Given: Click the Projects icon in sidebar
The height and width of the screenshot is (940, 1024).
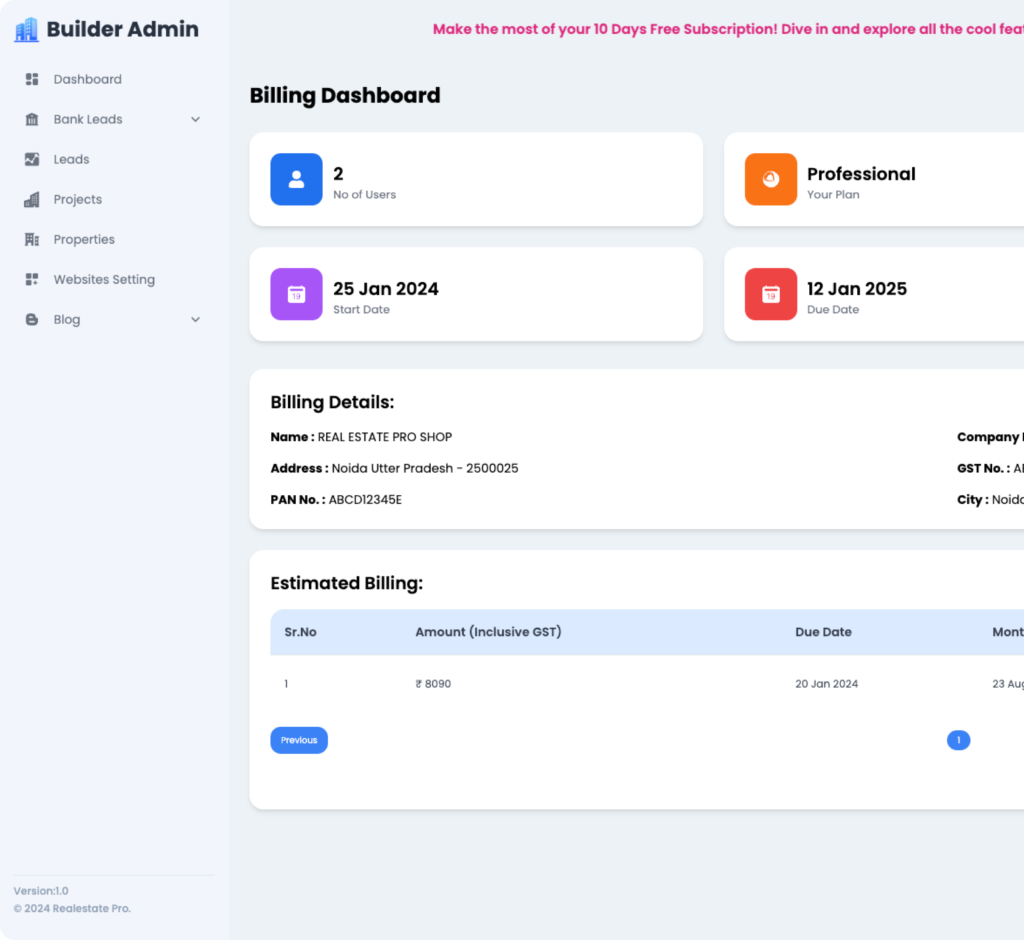Looking at the screenshot, I should pos(32,199).
